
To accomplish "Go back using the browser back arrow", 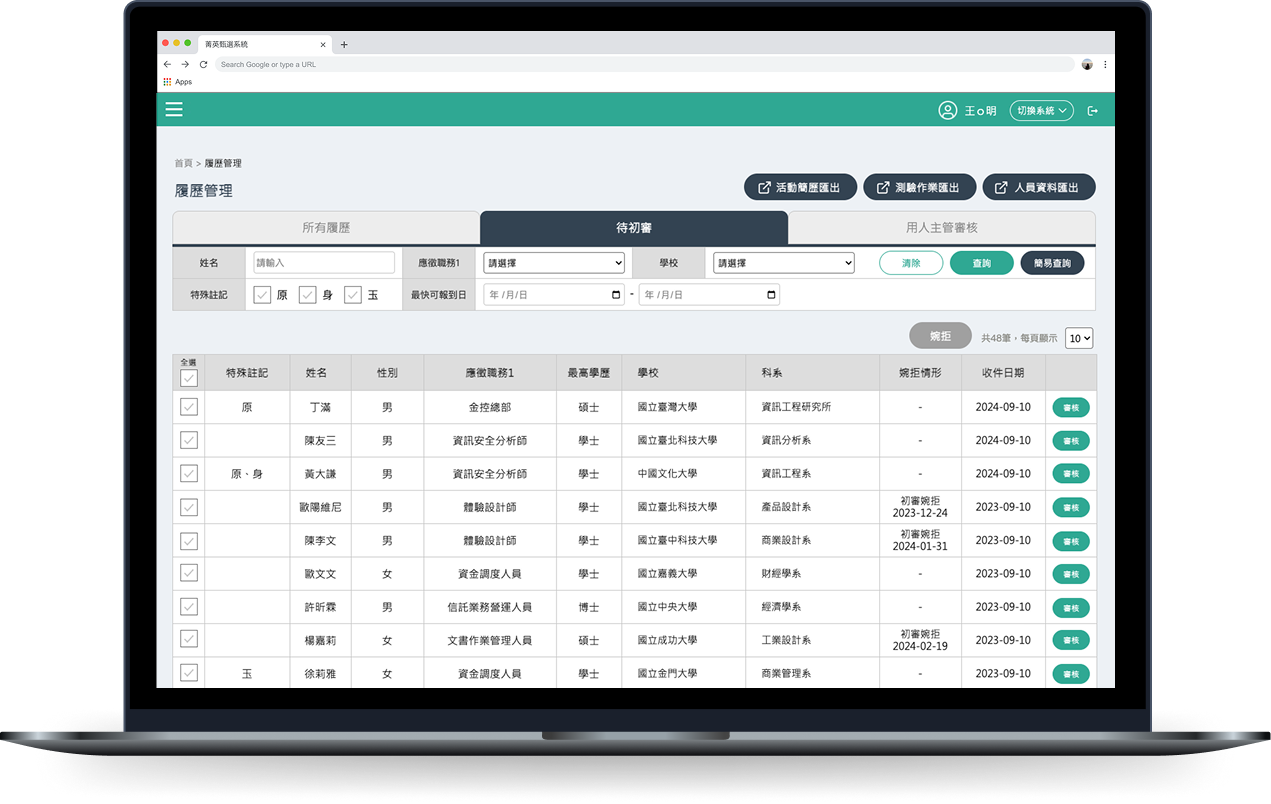I will pos(167,64).
